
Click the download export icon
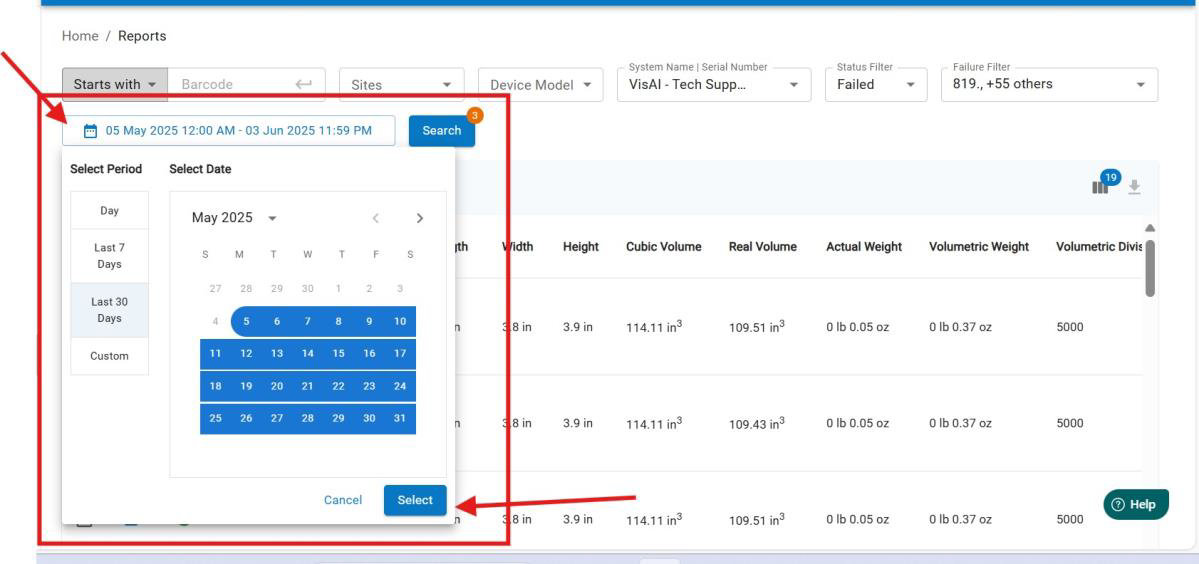point(1135,187)
